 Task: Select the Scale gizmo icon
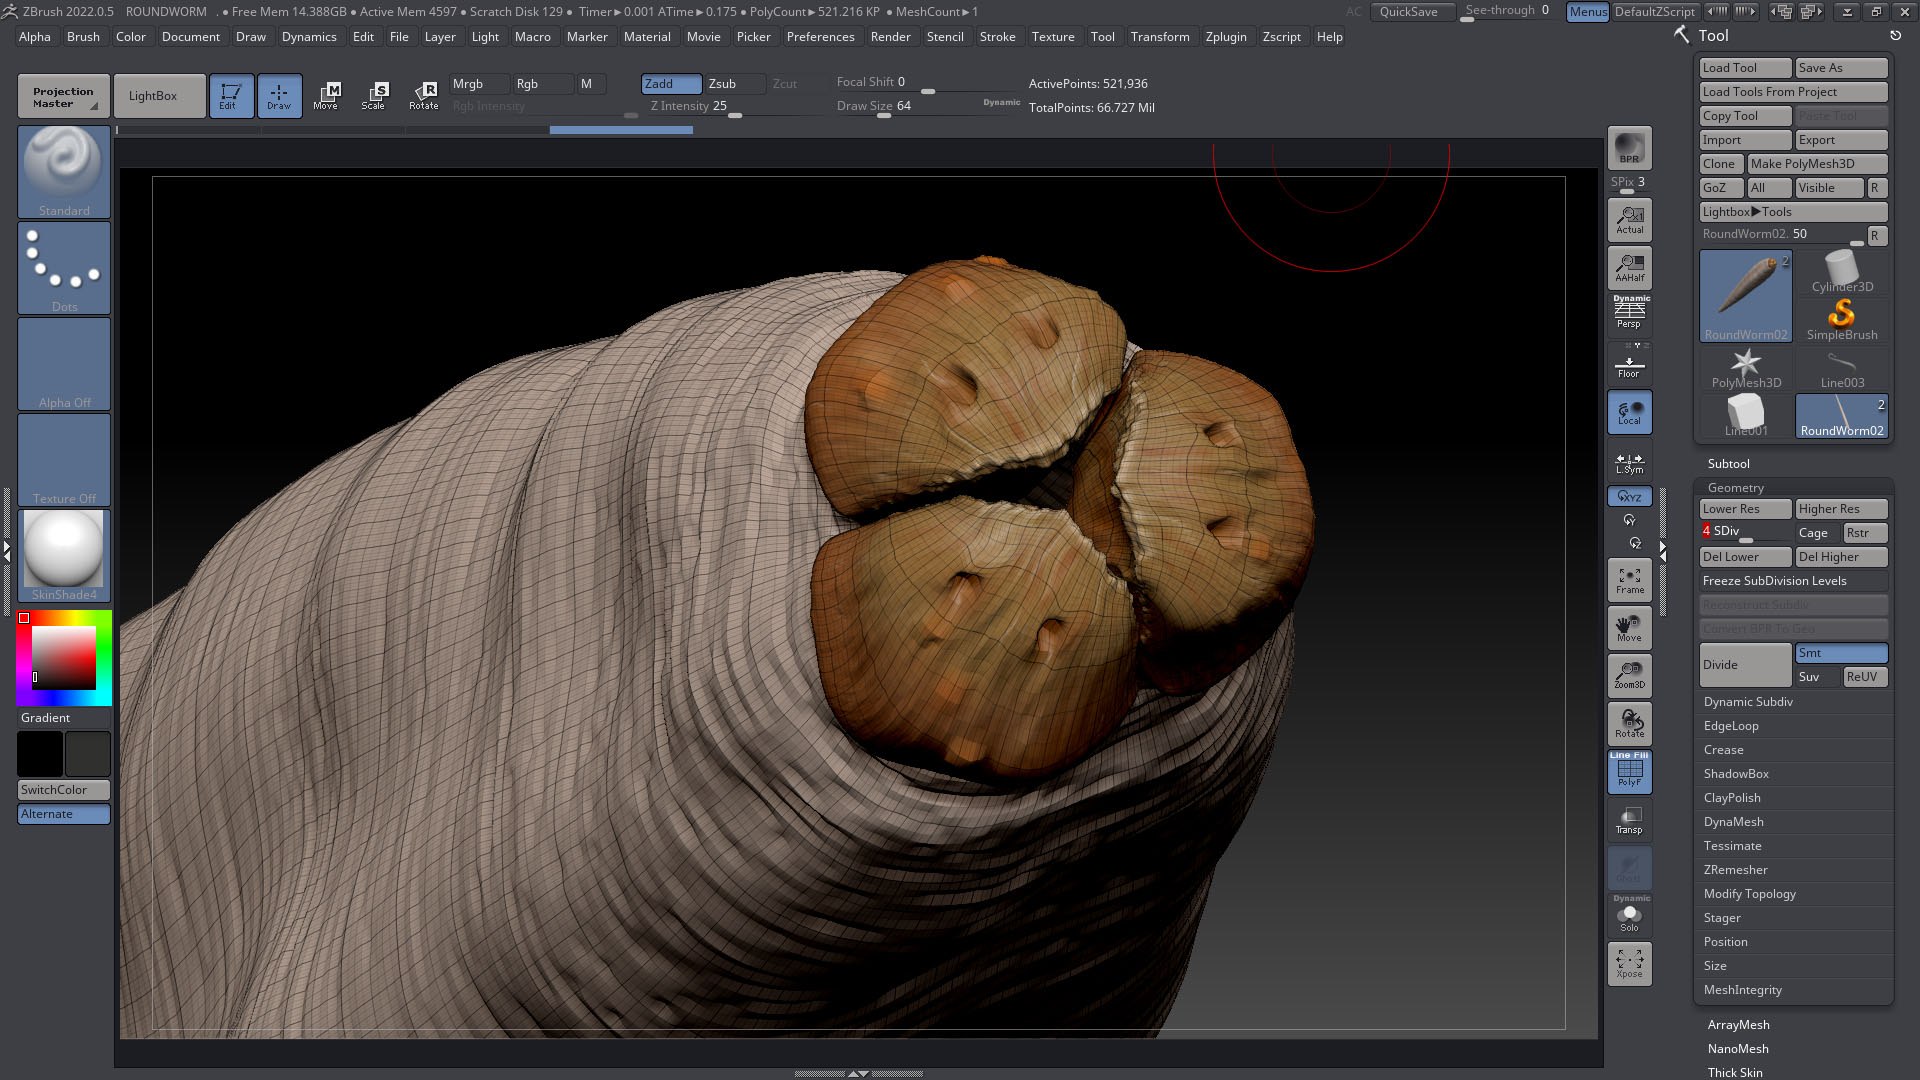(374, 96)
